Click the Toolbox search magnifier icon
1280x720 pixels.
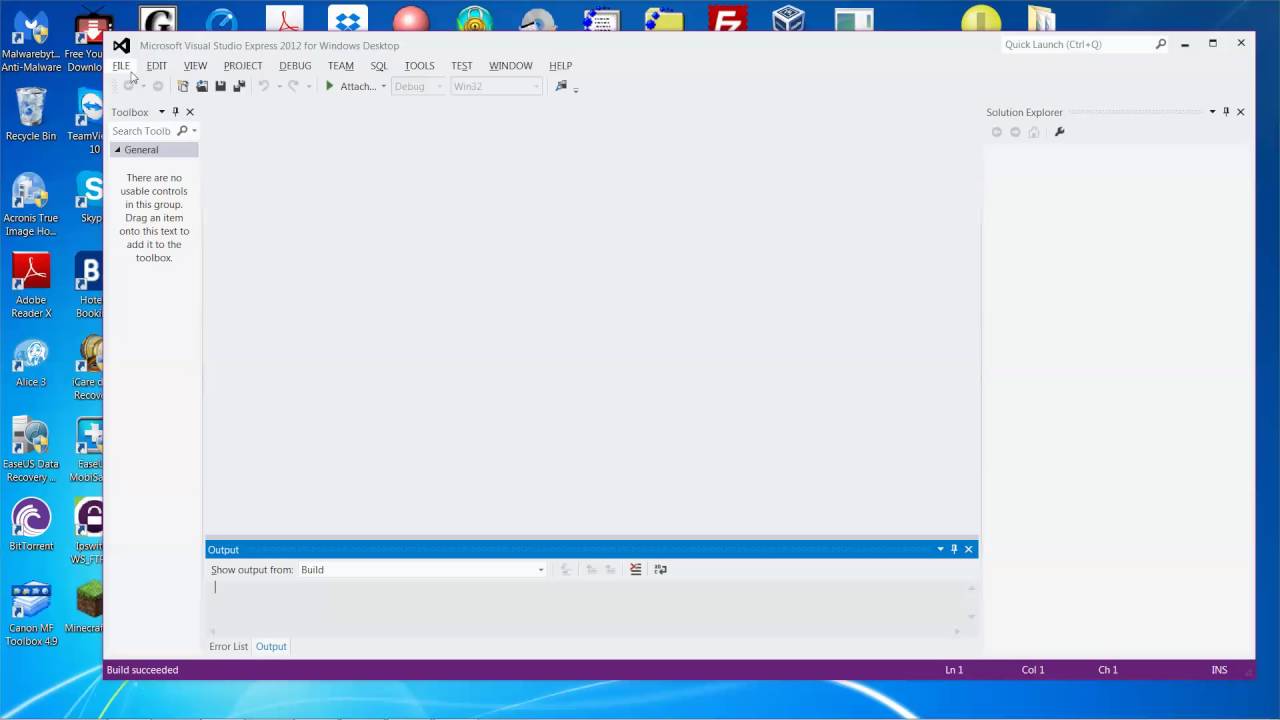(x=182, y=131)
